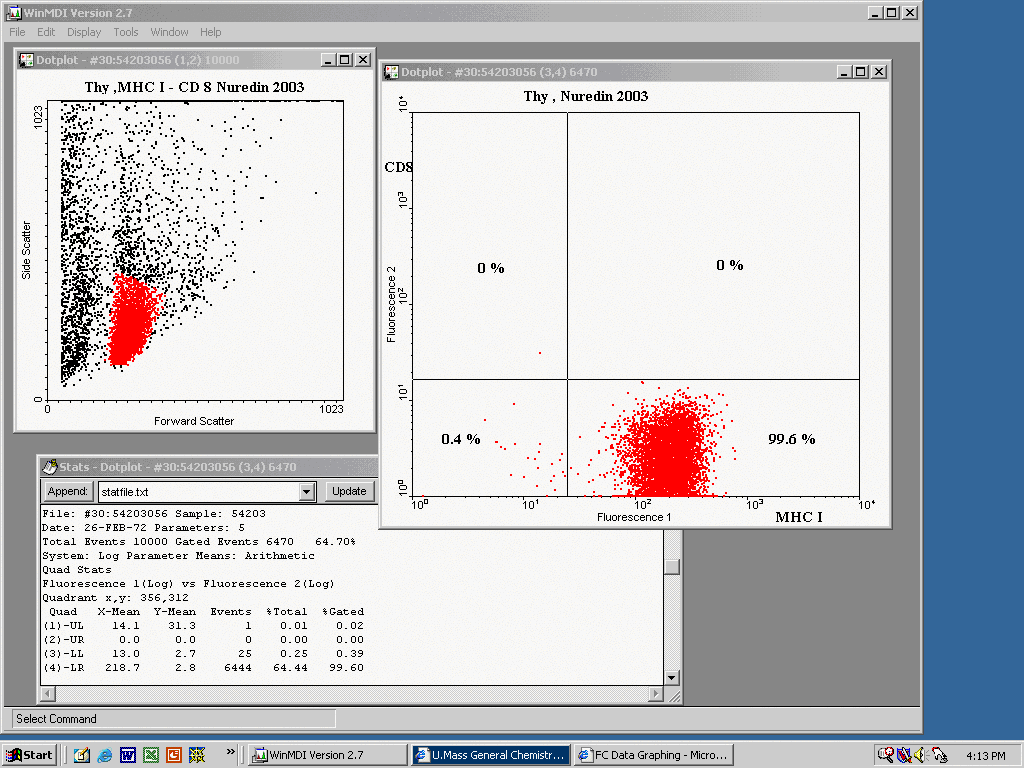Click the Stats window vertical scrollbar thumb

coord(671,567)
